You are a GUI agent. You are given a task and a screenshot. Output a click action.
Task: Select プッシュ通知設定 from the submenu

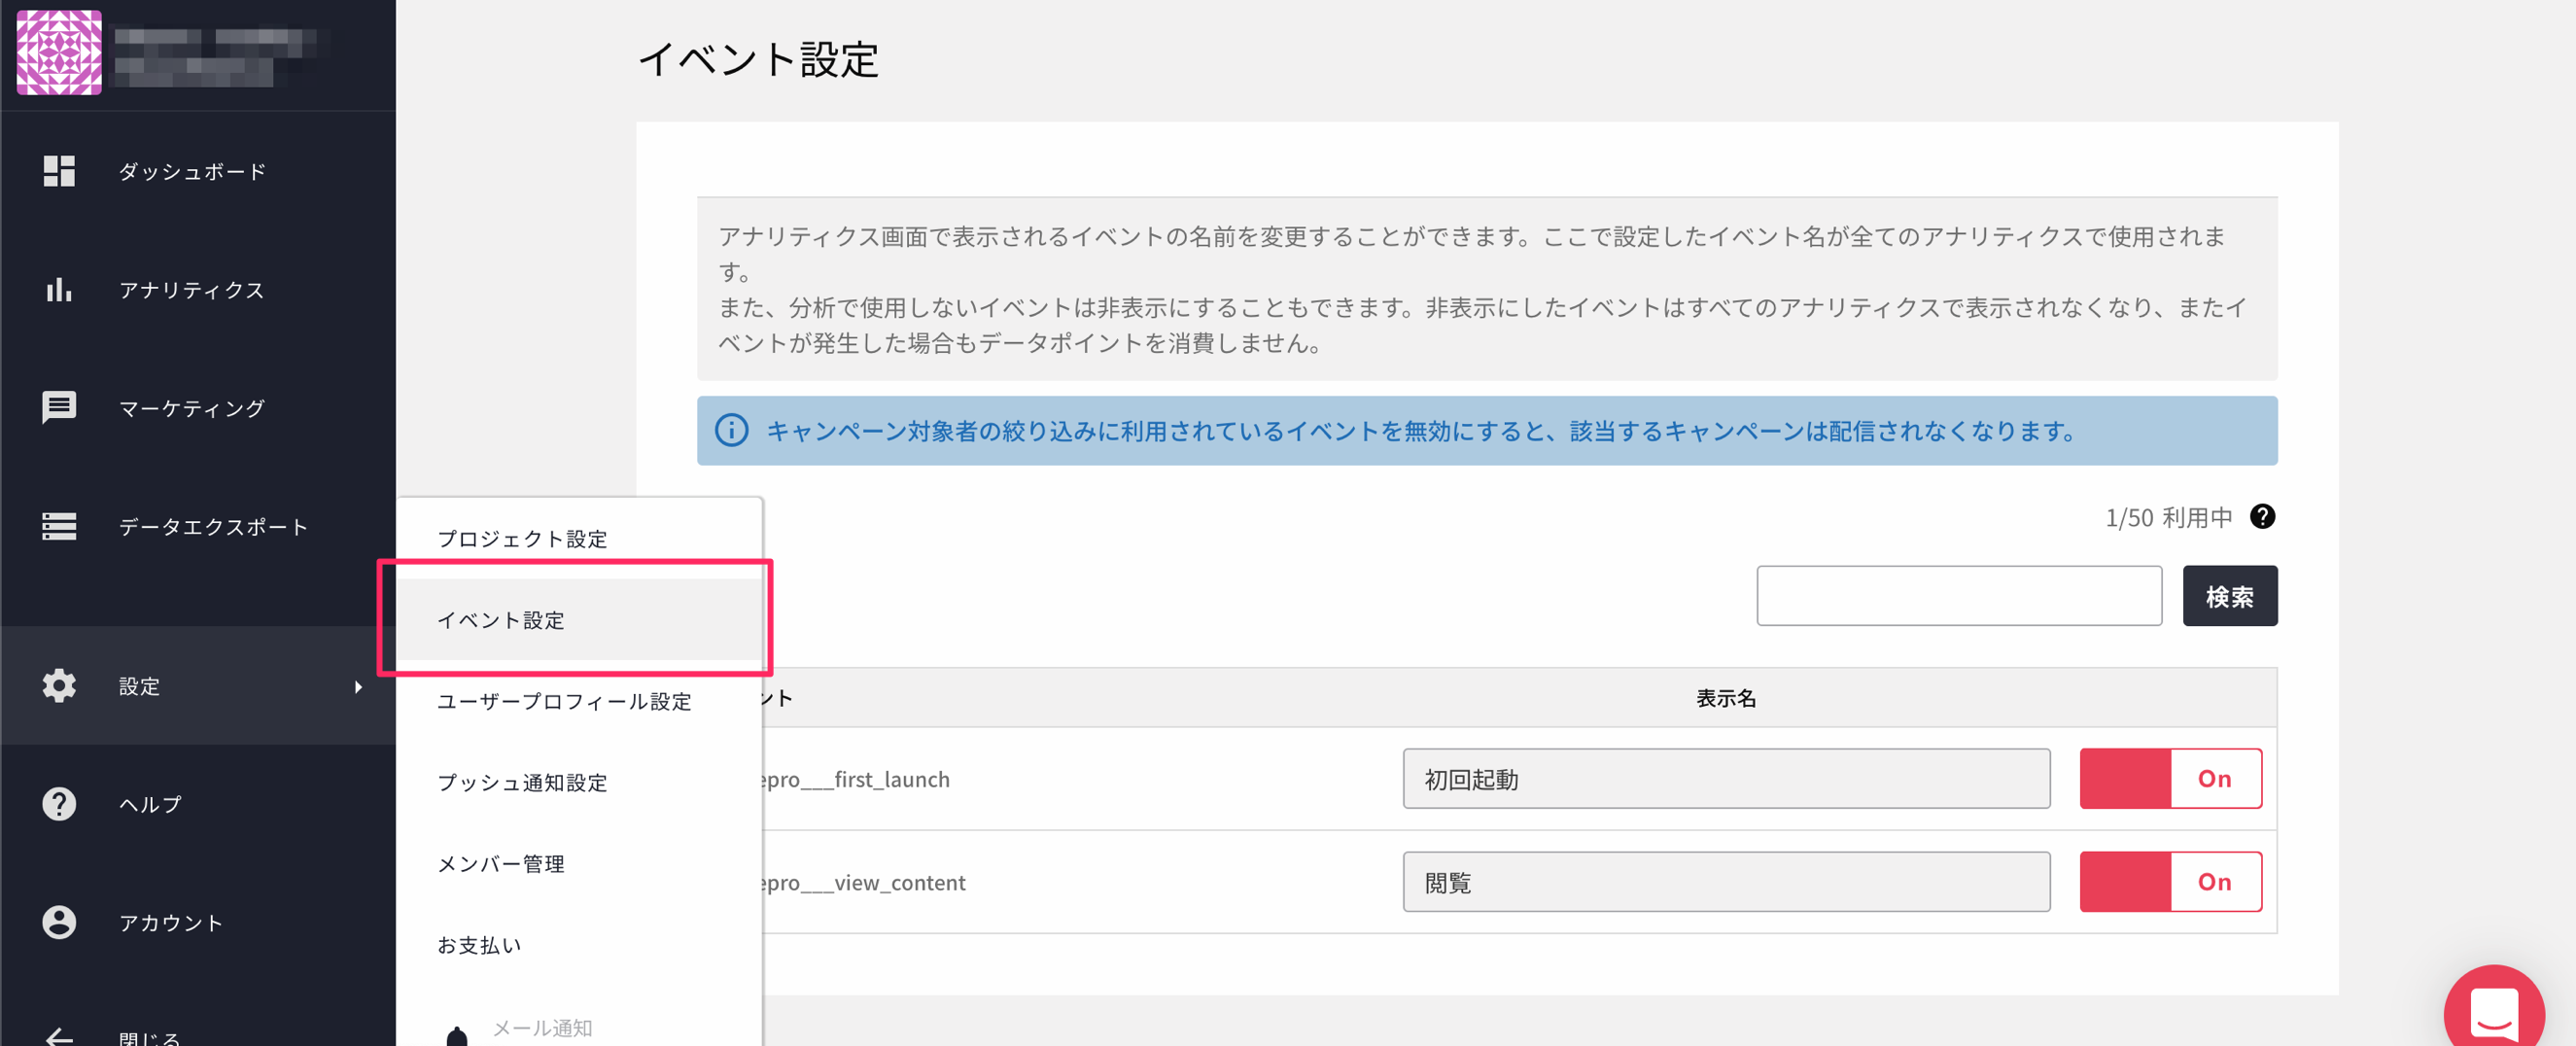(579, 781)
